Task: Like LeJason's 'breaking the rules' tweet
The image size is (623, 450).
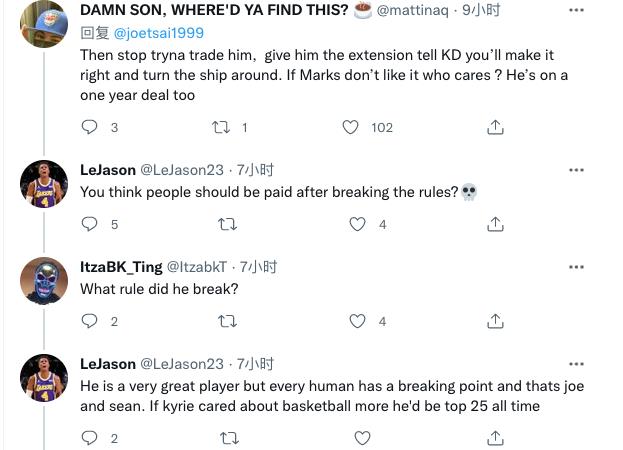Action: point(357,224)
